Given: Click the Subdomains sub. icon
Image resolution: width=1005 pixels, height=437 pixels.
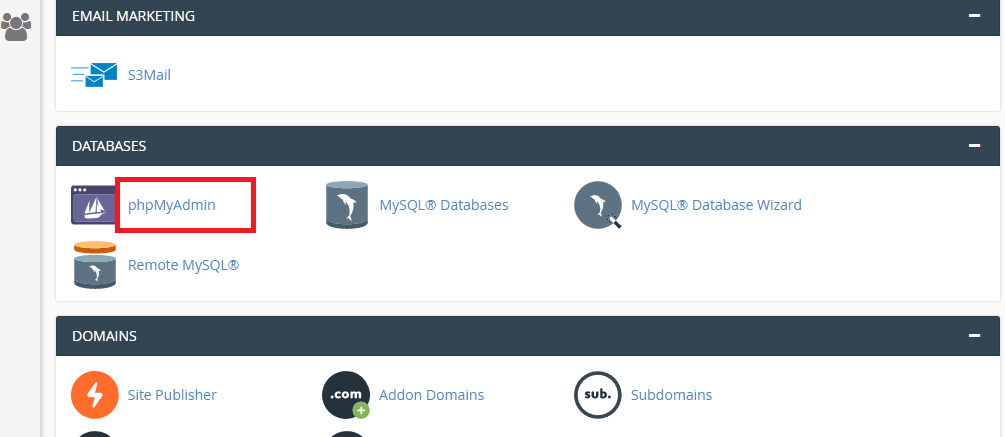Looking at the screenshot, I should click(597, 395).
